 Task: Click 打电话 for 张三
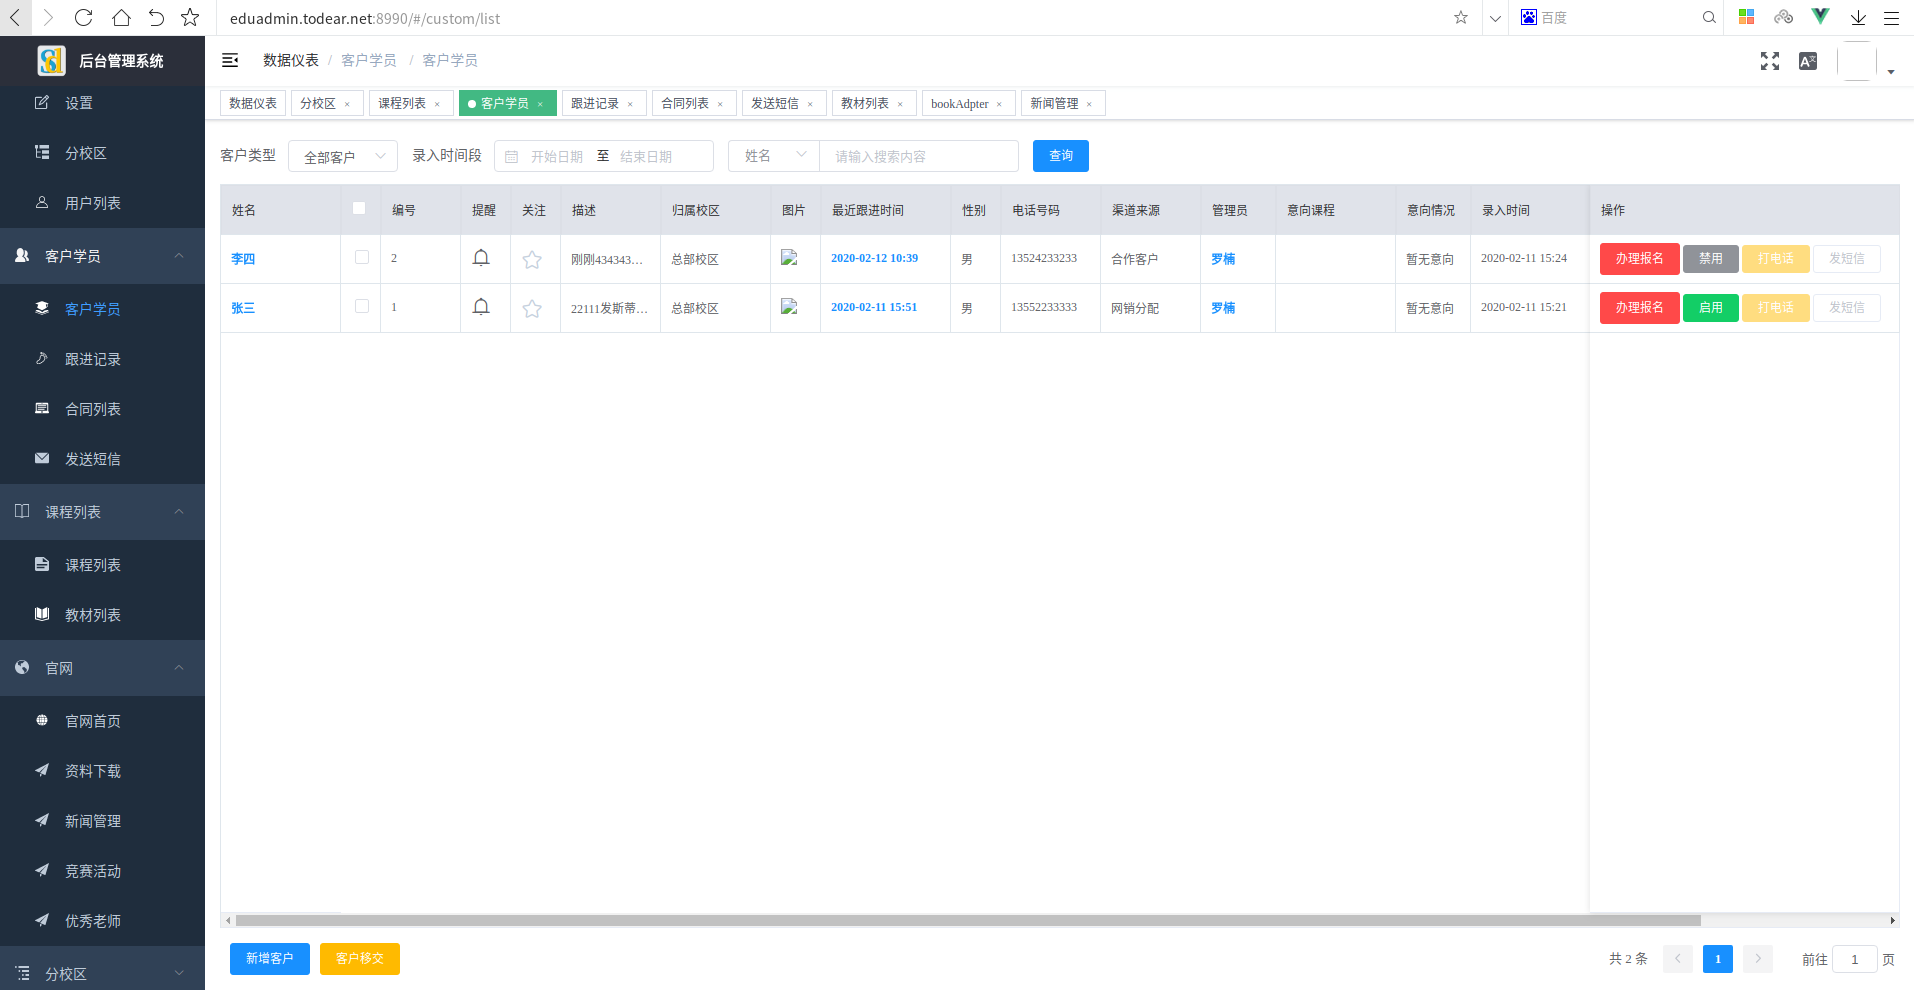(x=1776, y=307)
